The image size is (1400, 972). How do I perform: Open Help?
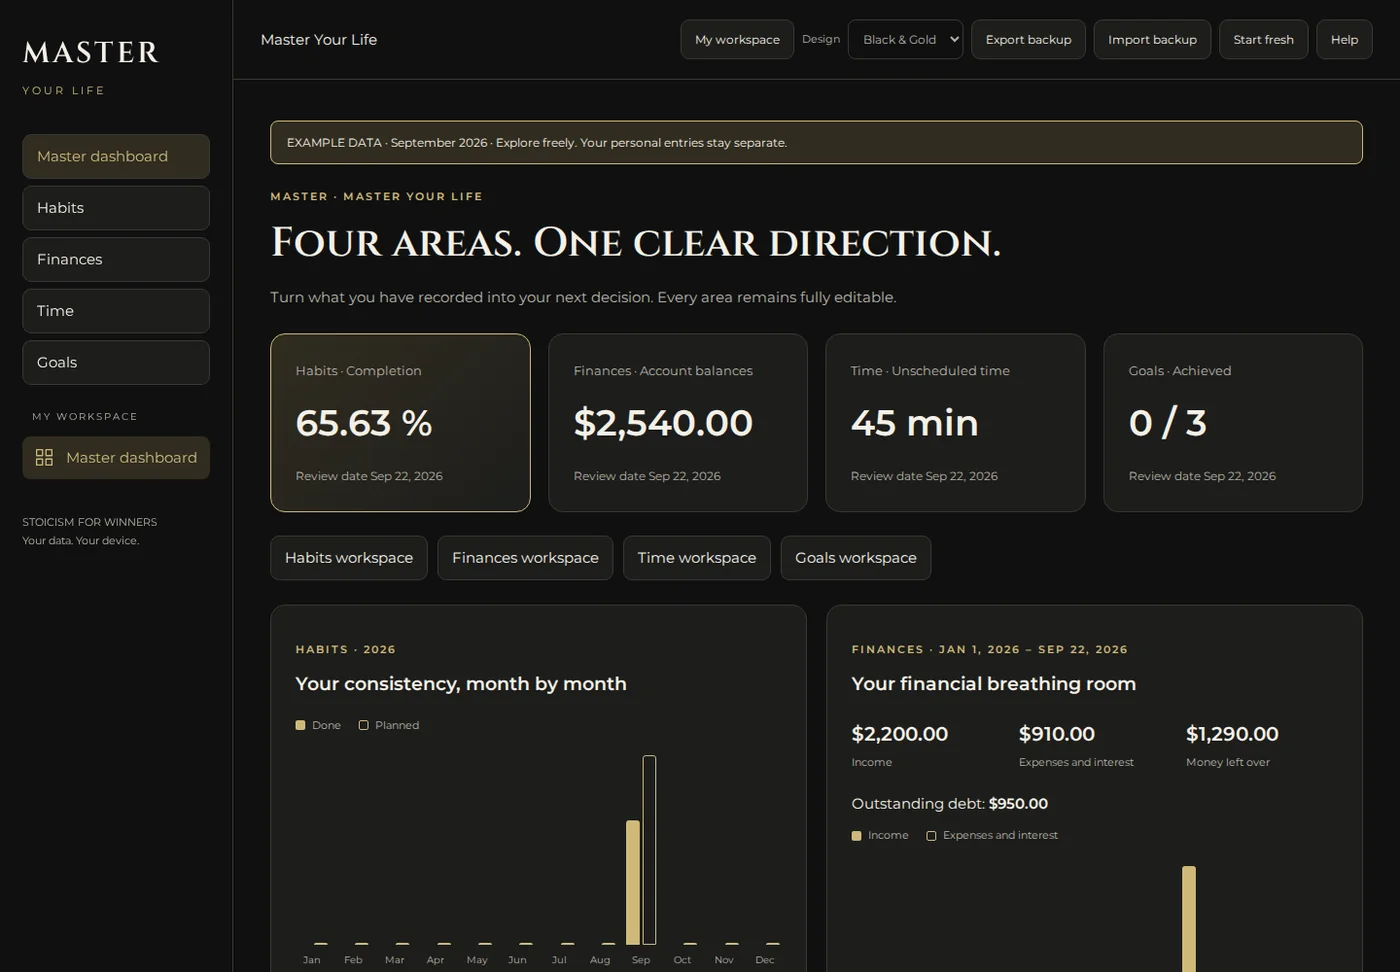(1344, 40)
